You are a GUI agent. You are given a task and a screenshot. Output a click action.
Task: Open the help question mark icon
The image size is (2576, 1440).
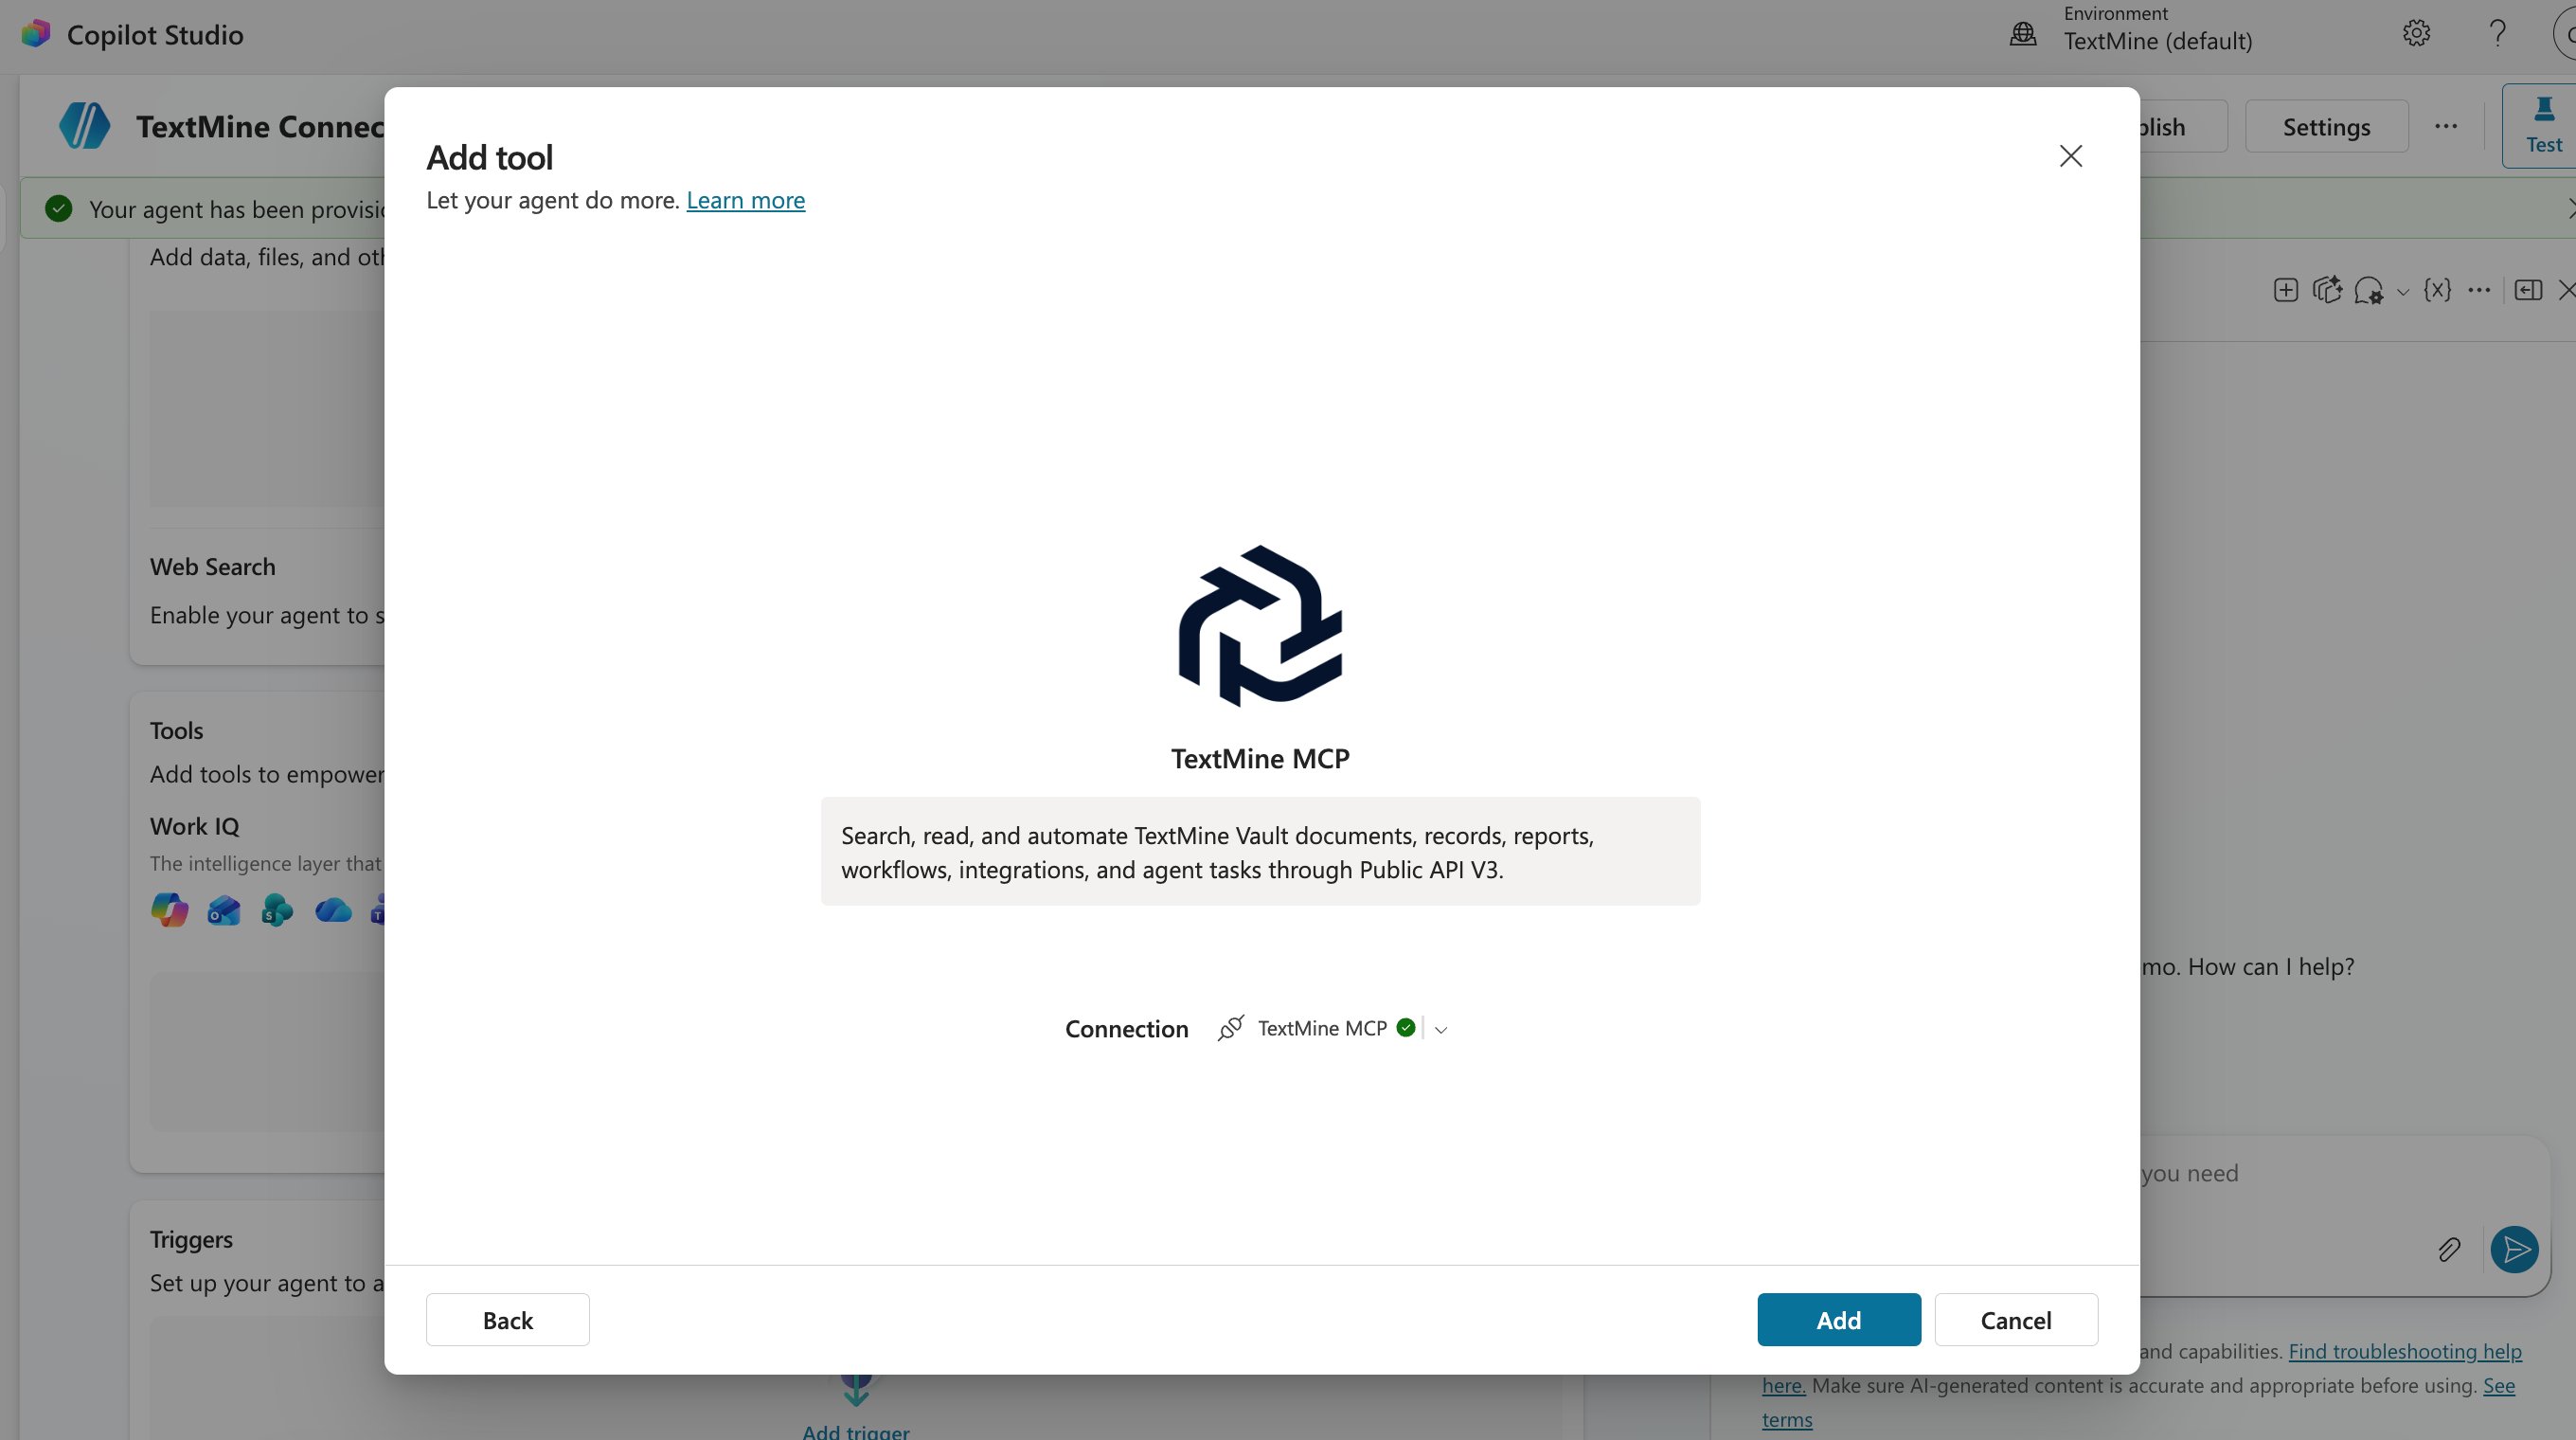point(2497,33)
